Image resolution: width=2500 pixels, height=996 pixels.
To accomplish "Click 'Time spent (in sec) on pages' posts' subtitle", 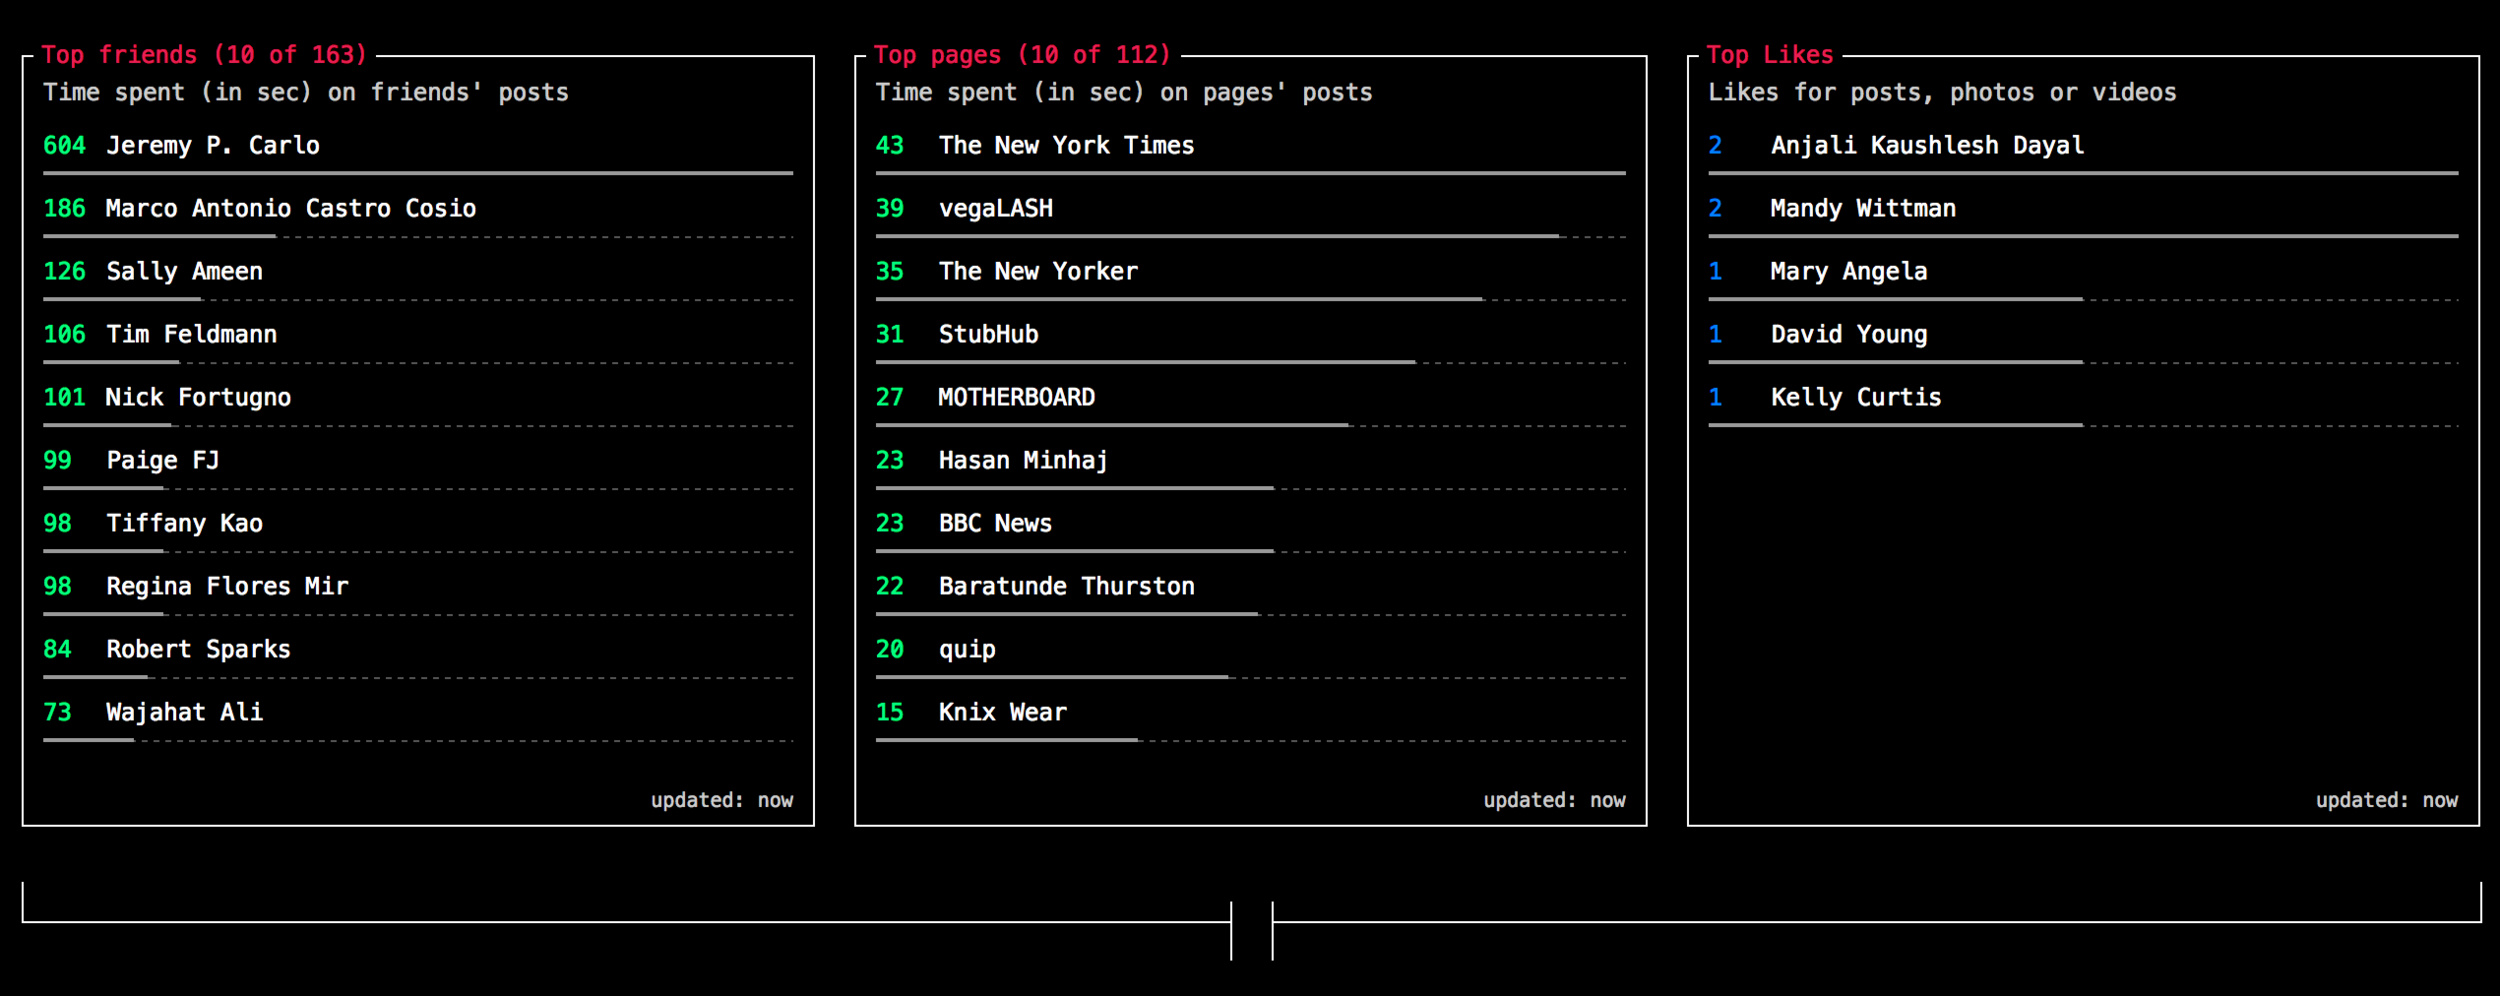I will pos(1124,93).
